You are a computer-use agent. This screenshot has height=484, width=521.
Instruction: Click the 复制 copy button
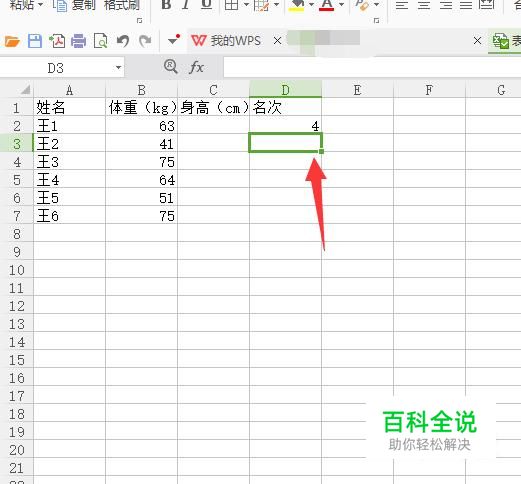pyautogui.click(x=75, y=5)
